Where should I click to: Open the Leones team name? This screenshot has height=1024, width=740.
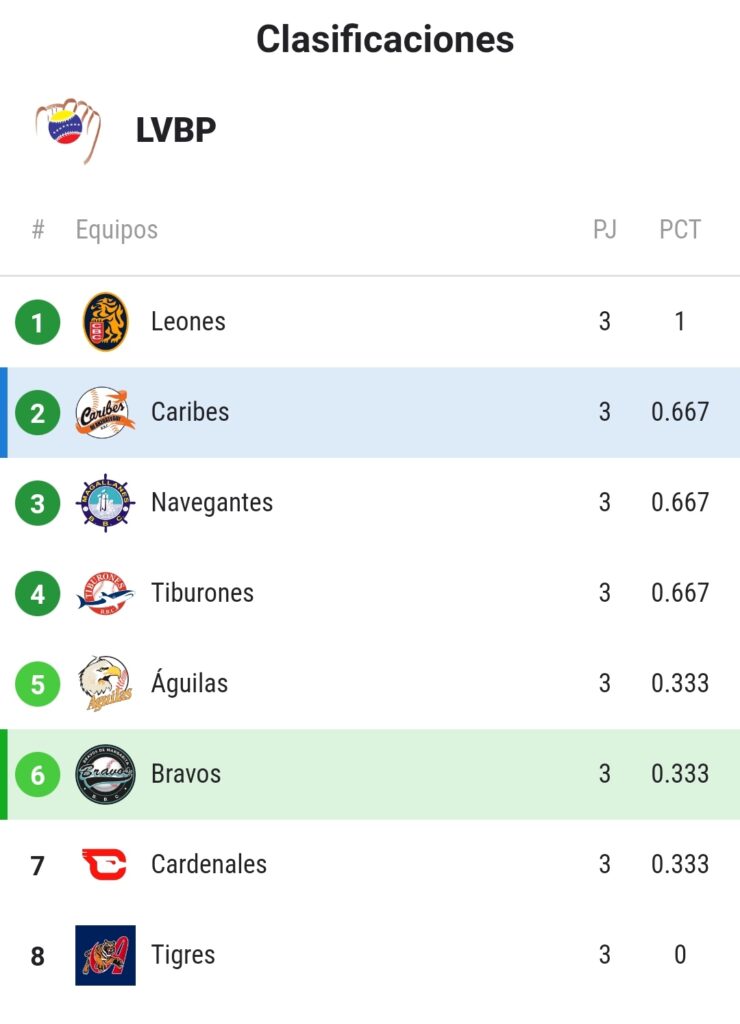[188, 322]
